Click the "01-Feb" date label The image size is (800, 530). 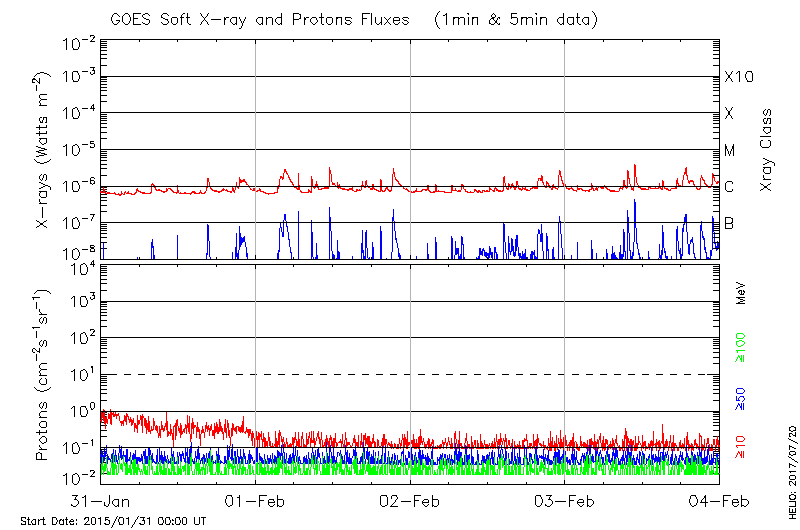[256, 500]
